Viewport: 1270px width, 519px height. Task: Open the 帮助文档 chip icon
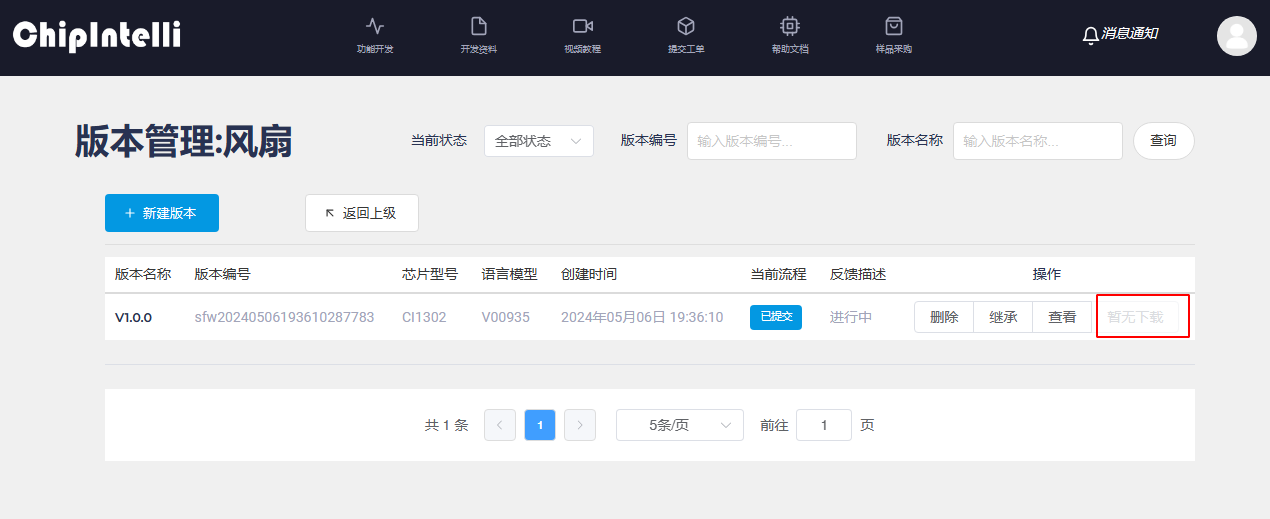(x=790, y=26)
